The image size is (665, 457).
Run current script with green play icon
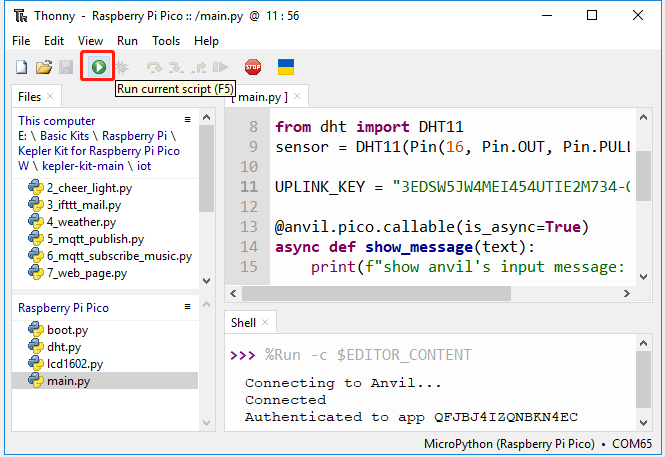coord(99,67)
